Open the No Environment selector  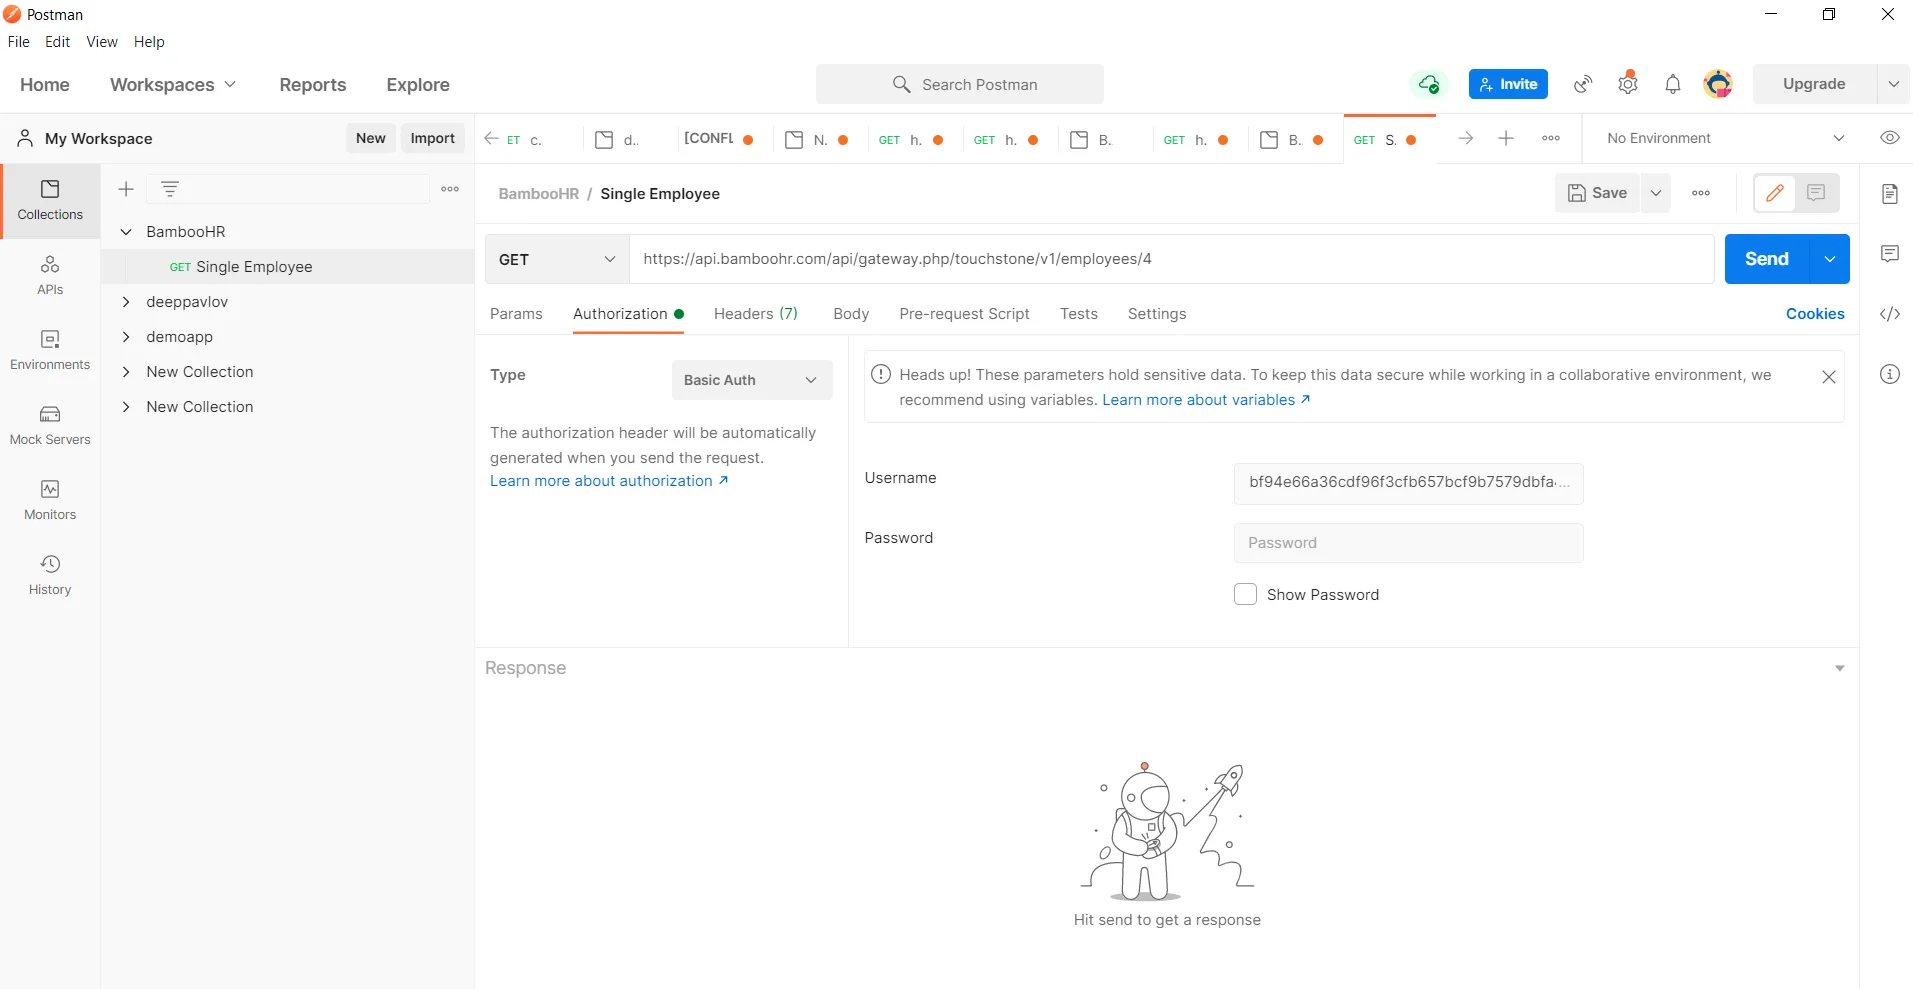point(1726,138)
